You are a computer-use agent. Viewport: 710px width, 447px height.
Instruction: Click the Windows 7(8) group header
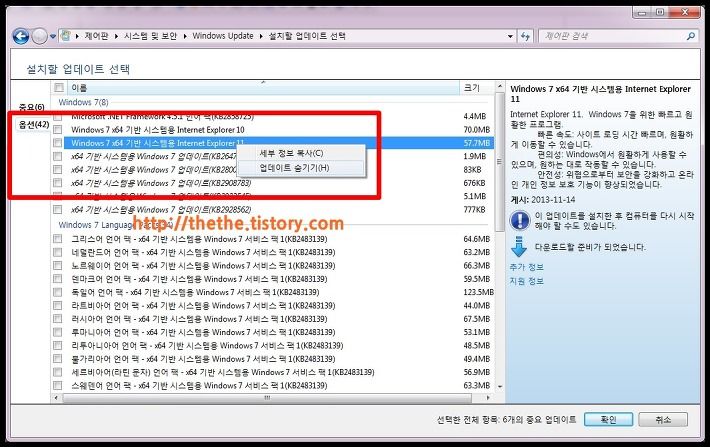coord(83,102)
